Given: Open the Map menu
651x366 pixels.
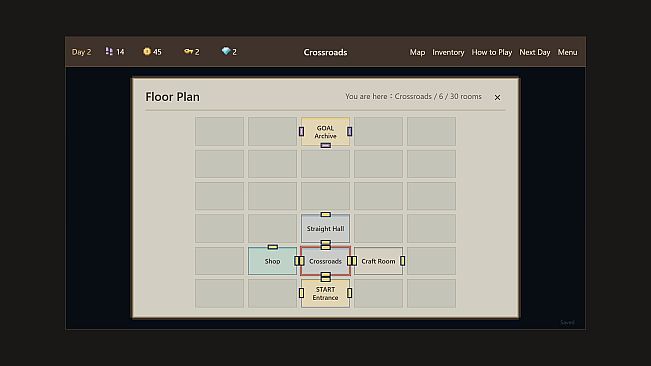Looking at the screenshot, I should (417, 52).
